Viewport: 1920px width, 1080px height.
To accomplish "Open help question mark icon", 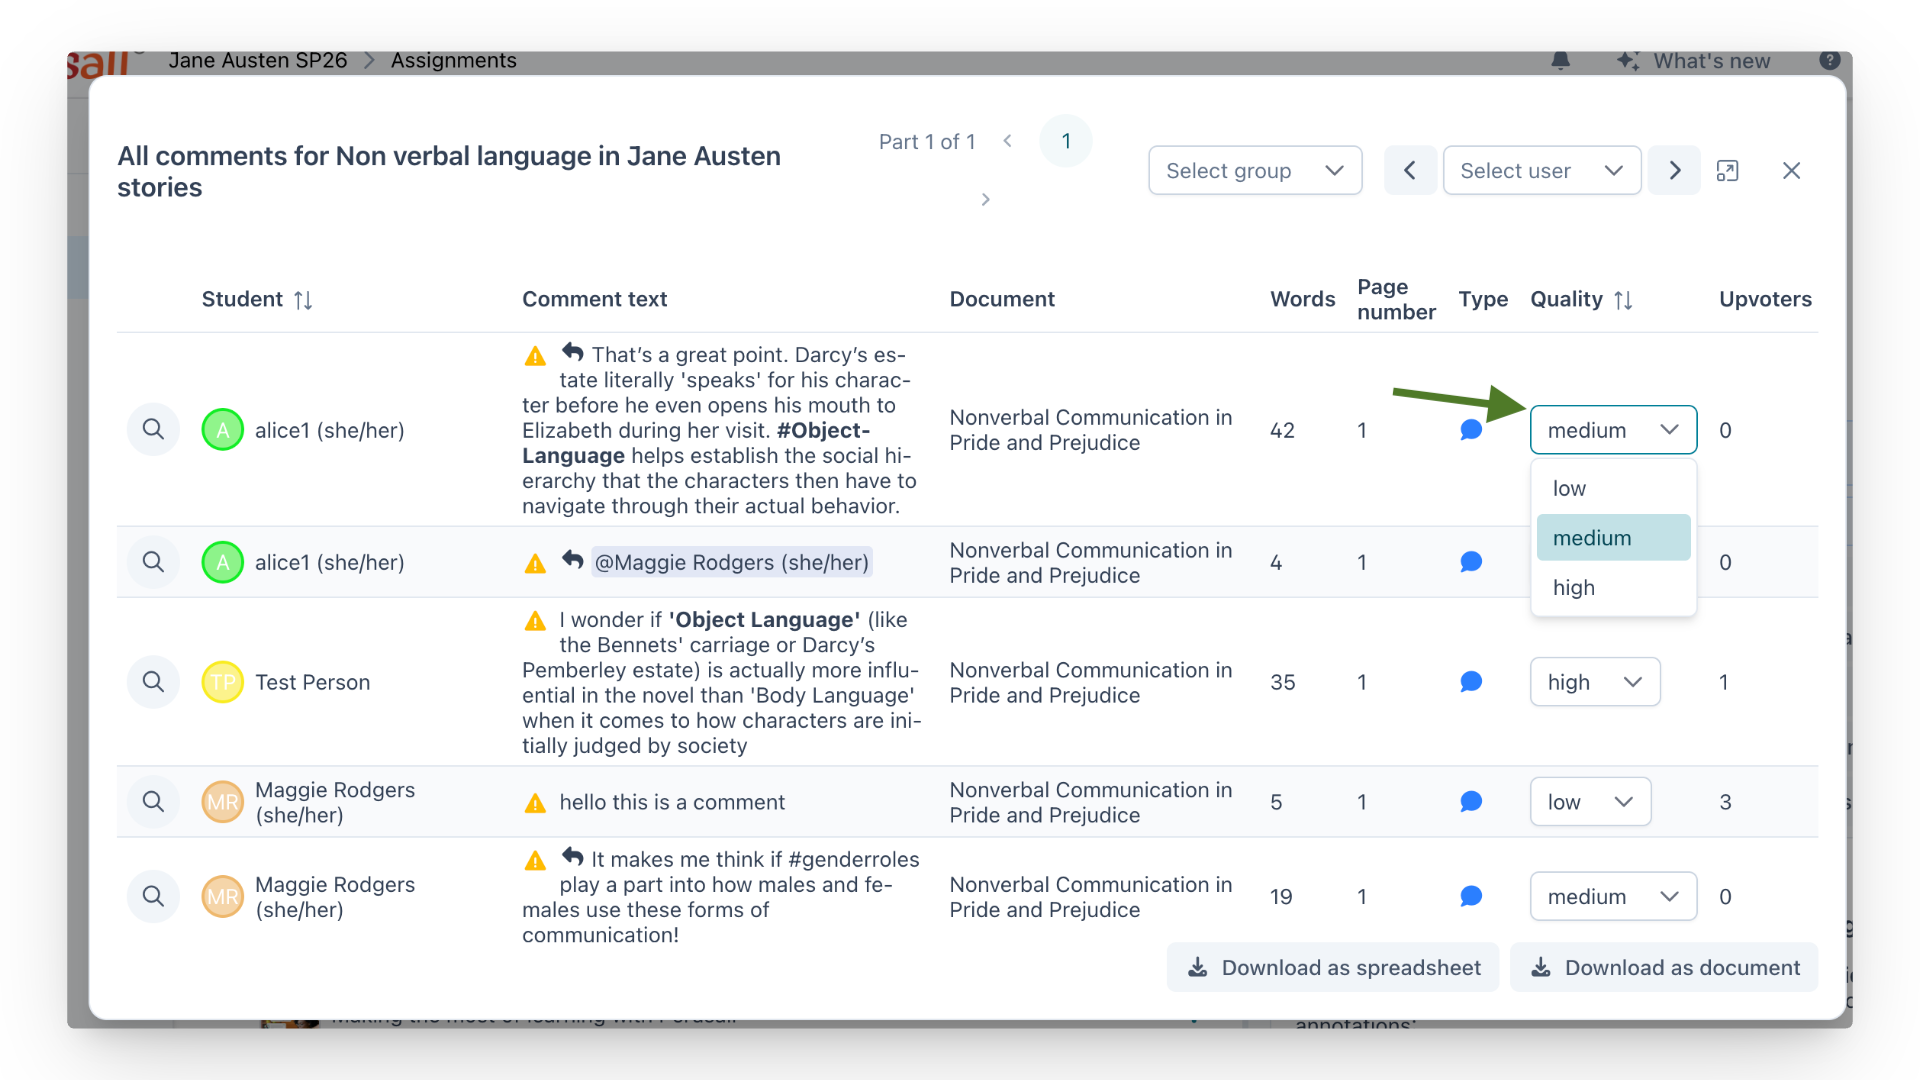I will click(1830, 60).
